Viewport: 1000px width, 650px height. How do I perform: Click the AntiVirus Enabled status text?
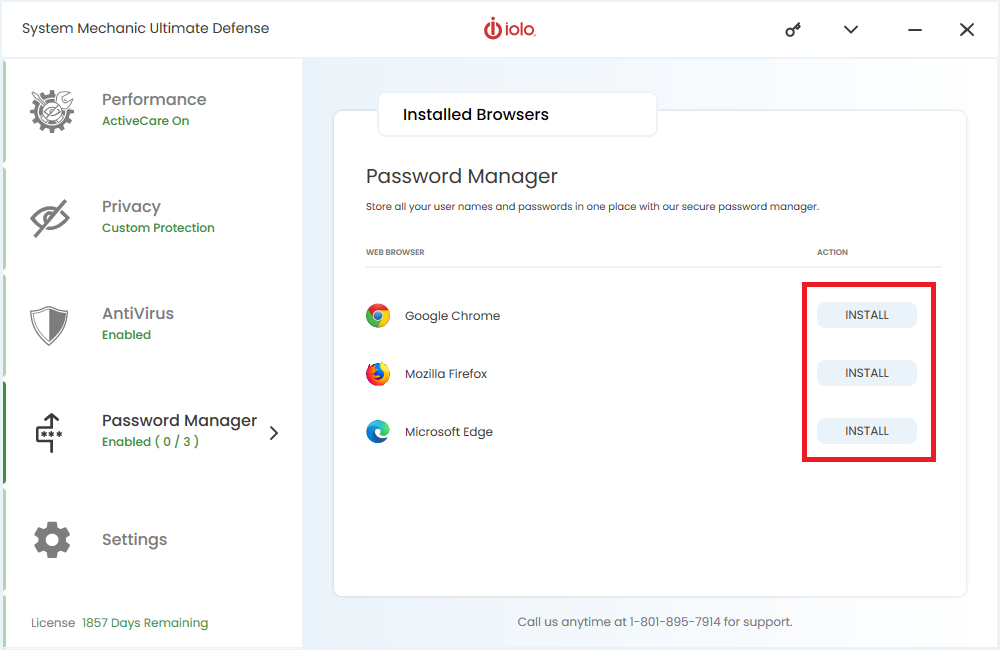pyautogui.click(x=126, y=335)
